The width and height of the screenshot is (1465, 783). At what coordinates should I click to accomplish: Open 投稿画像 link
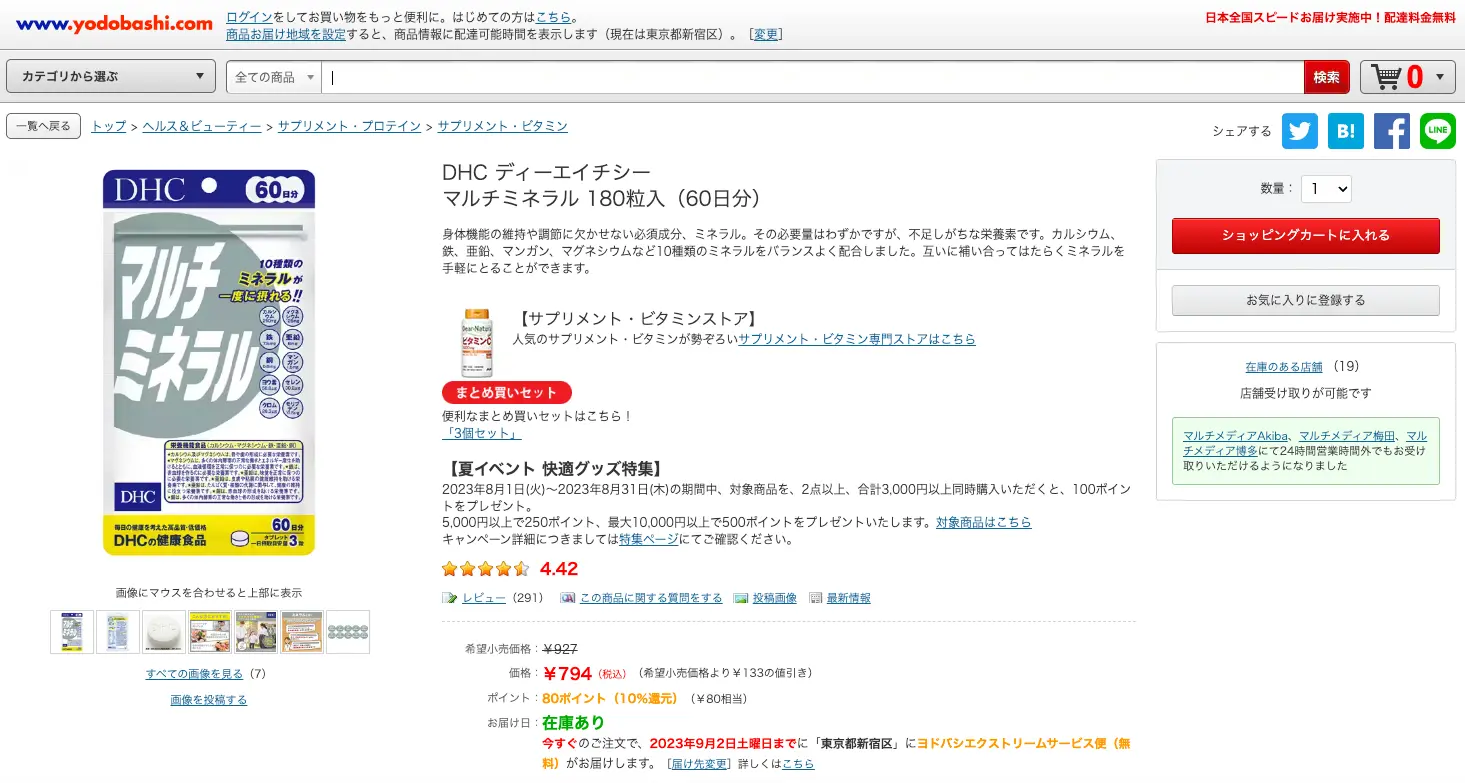(775, 598)
